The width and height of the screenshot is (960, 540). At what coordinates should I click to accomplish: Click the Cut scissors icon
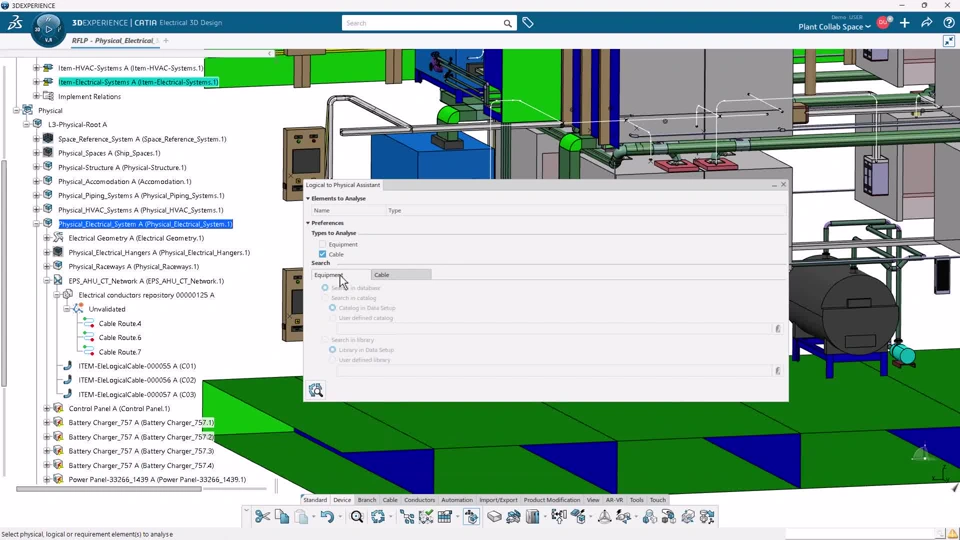(x=263, y=517)
